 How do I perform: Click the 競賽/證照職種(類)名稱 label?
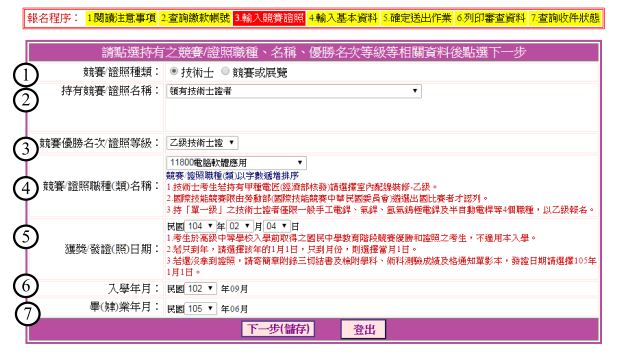tap(101, 186)
